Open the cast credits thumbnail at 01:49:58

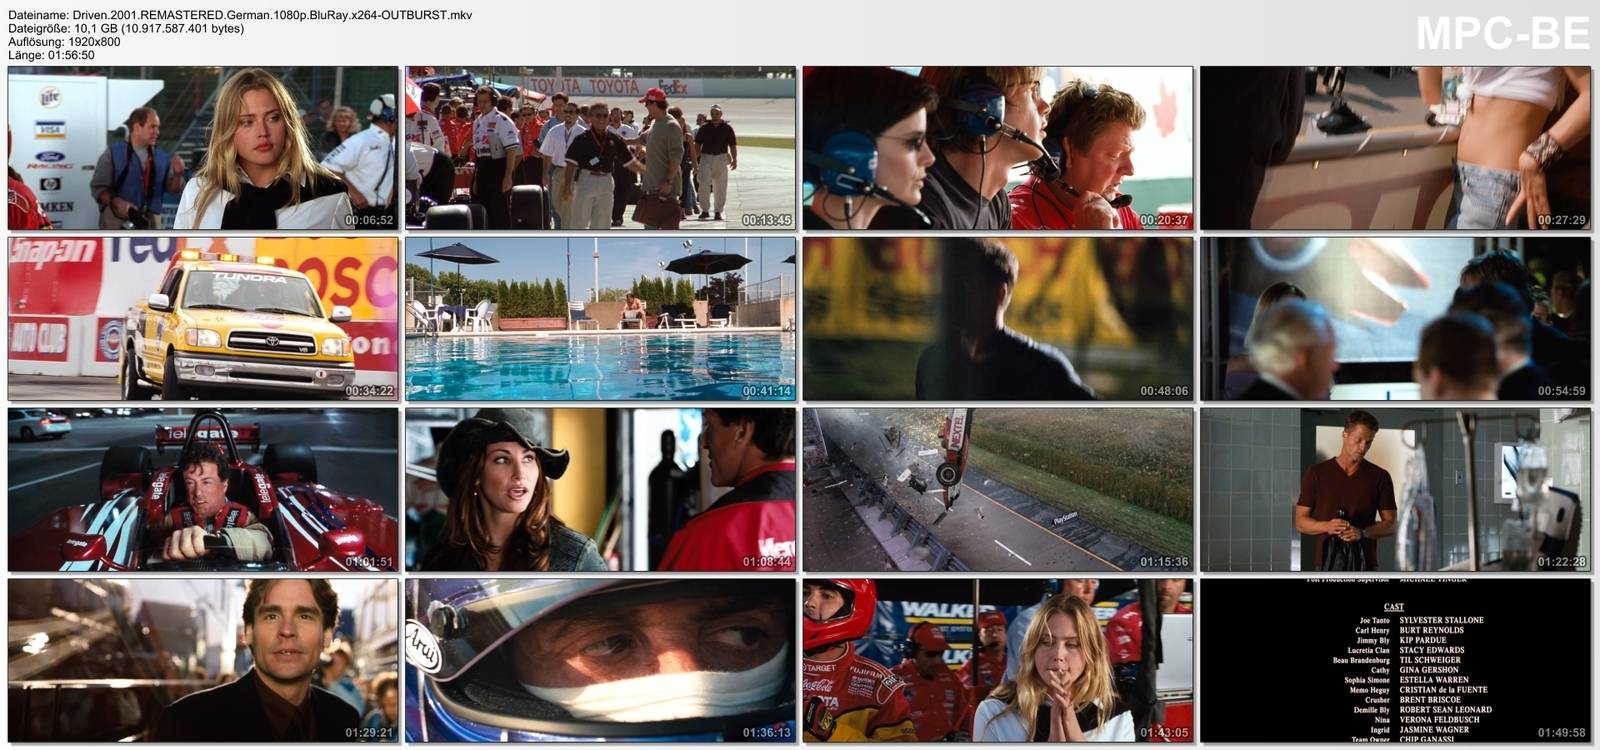point(1395,660)
